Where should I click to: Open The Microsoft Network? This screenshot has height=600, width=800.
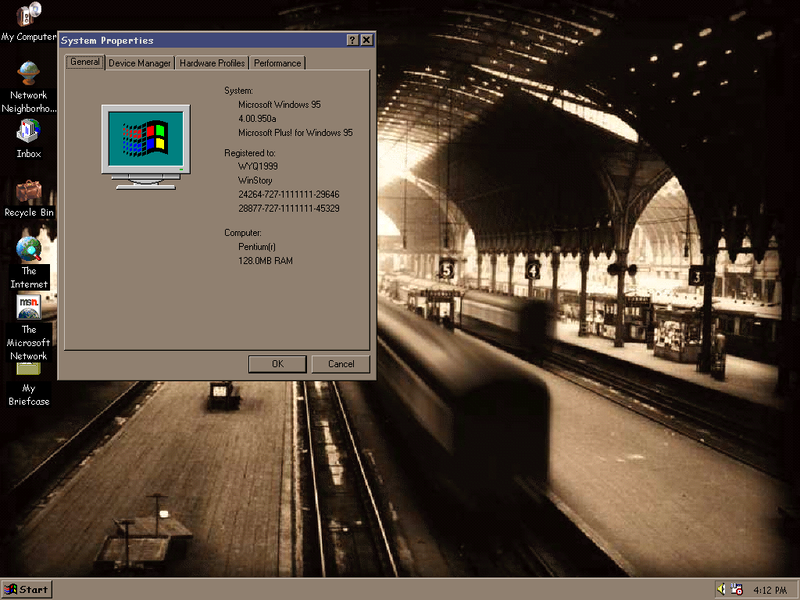pyautogui.click(x=27, y=306)
